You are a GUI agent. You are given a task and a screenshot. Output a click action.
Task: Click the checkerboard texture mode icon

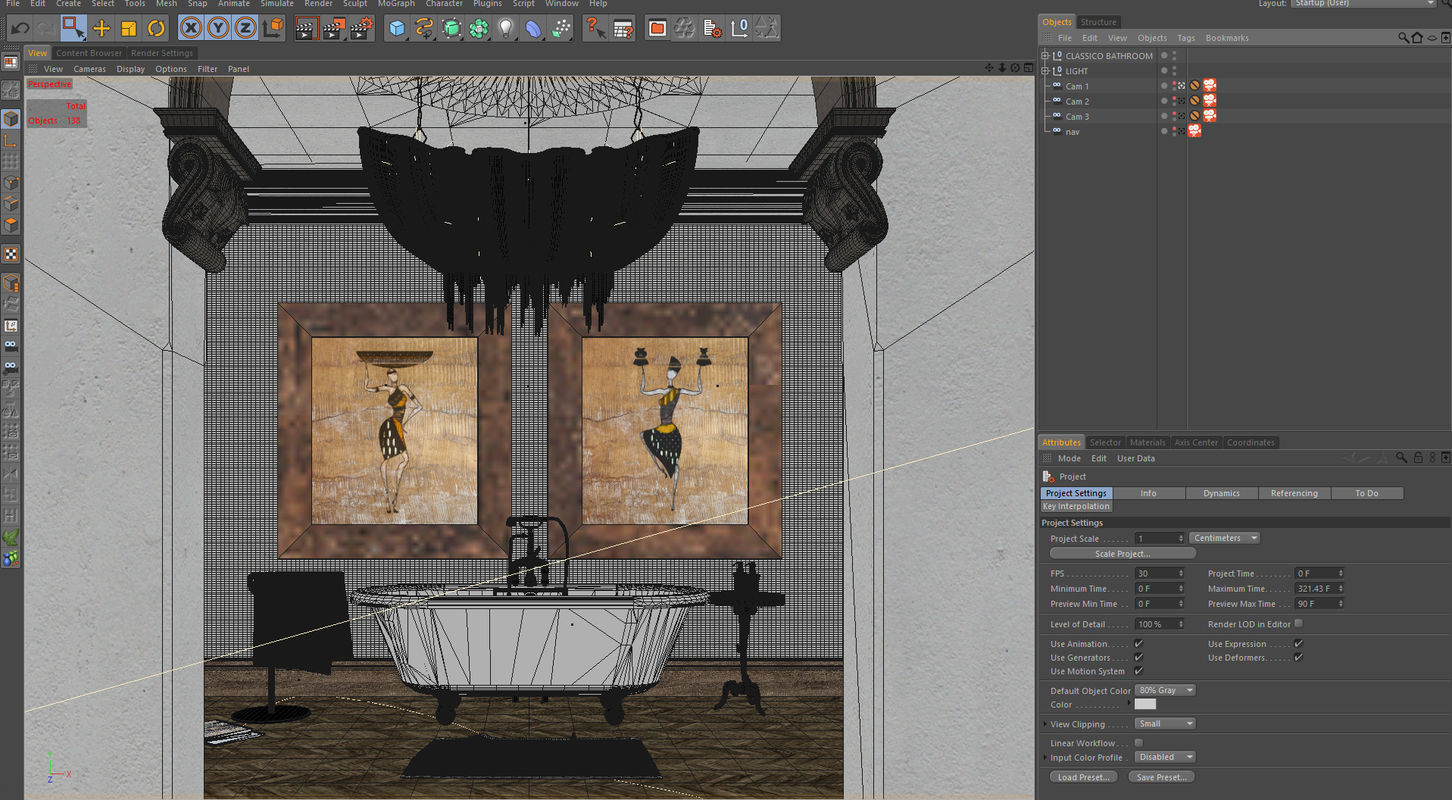(11, 254)
